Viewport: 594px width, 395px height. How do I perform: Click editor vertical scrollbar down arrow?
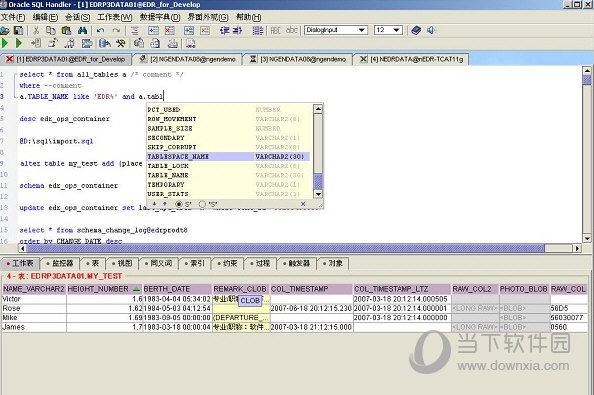click(587, 238)
